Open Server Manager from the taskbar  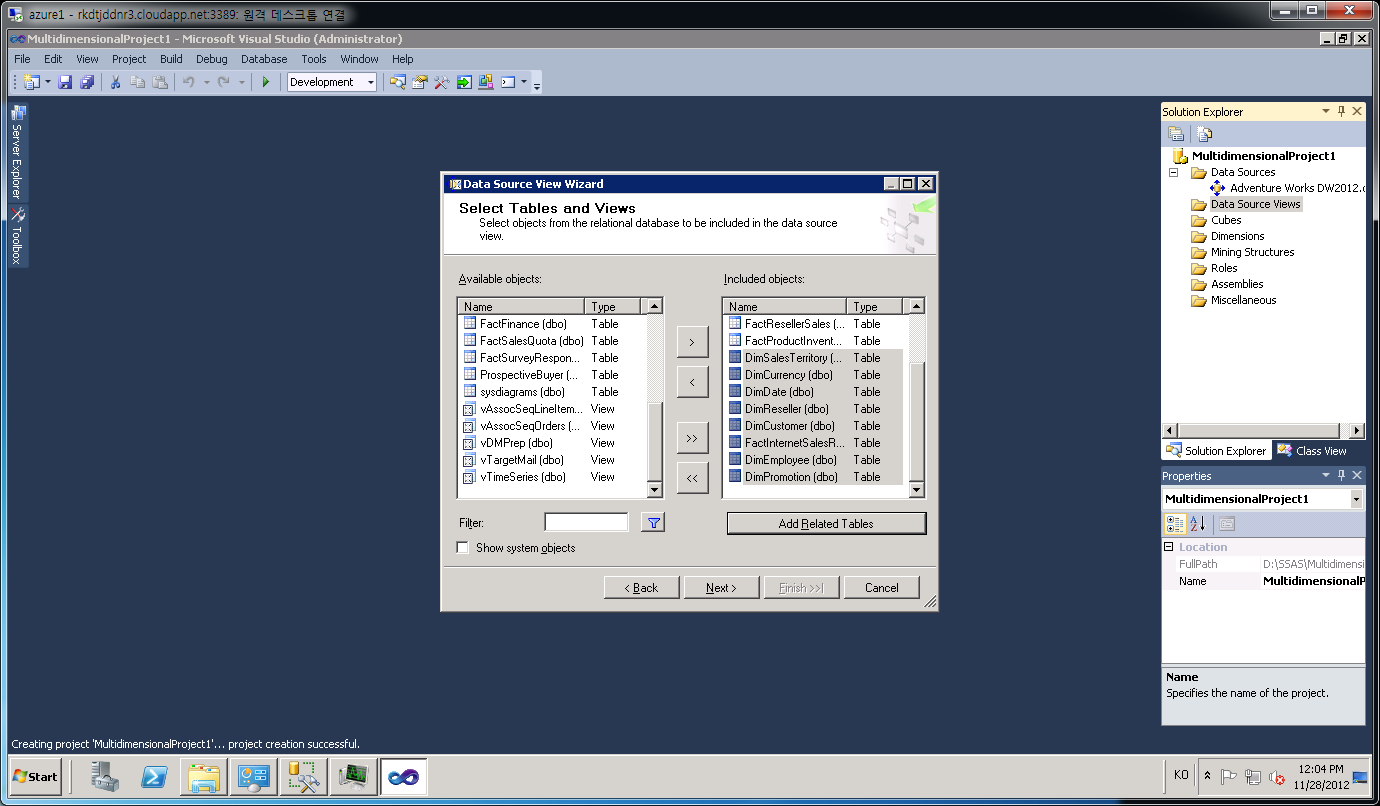pos(105,776)
